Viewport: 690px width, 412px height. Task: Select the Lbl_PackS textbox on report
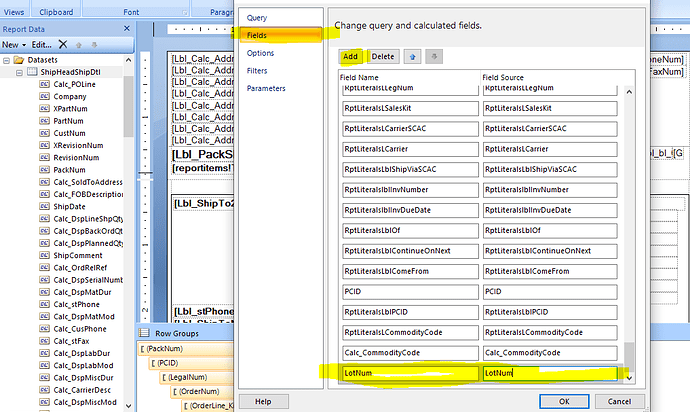tap(202, 154)
